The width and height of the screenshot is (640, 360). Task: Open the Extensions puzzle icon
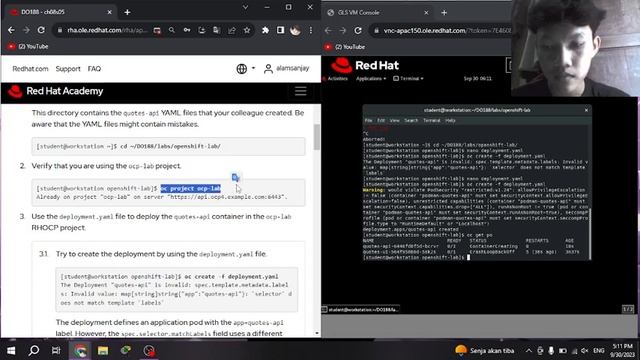(x=265, y=30)
